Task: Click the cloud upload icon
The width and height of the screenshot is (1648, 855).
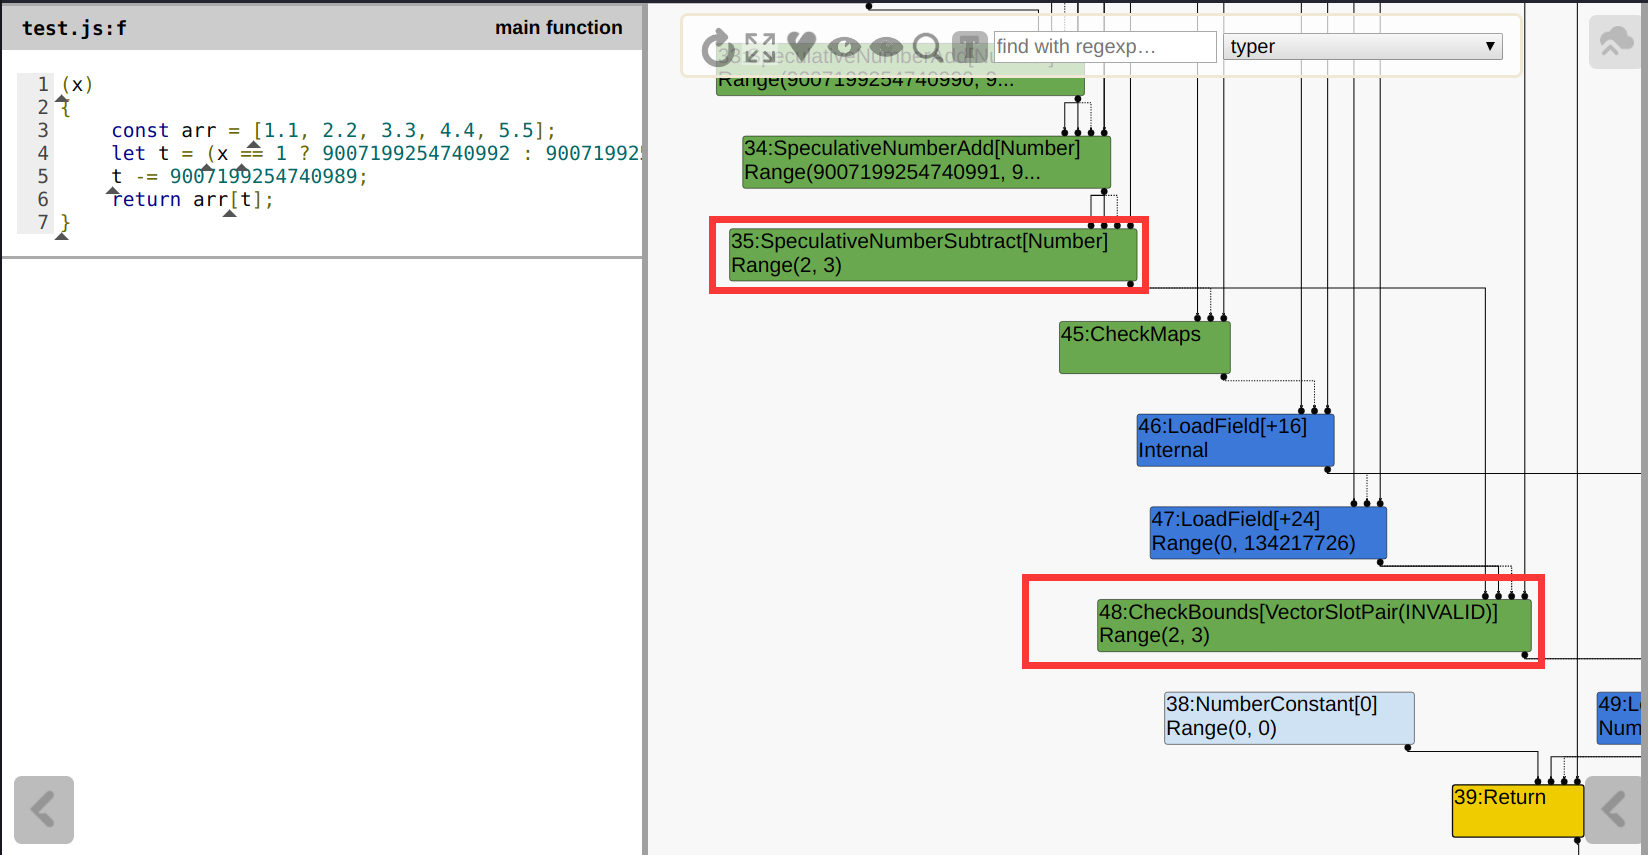Action: 1614,43
